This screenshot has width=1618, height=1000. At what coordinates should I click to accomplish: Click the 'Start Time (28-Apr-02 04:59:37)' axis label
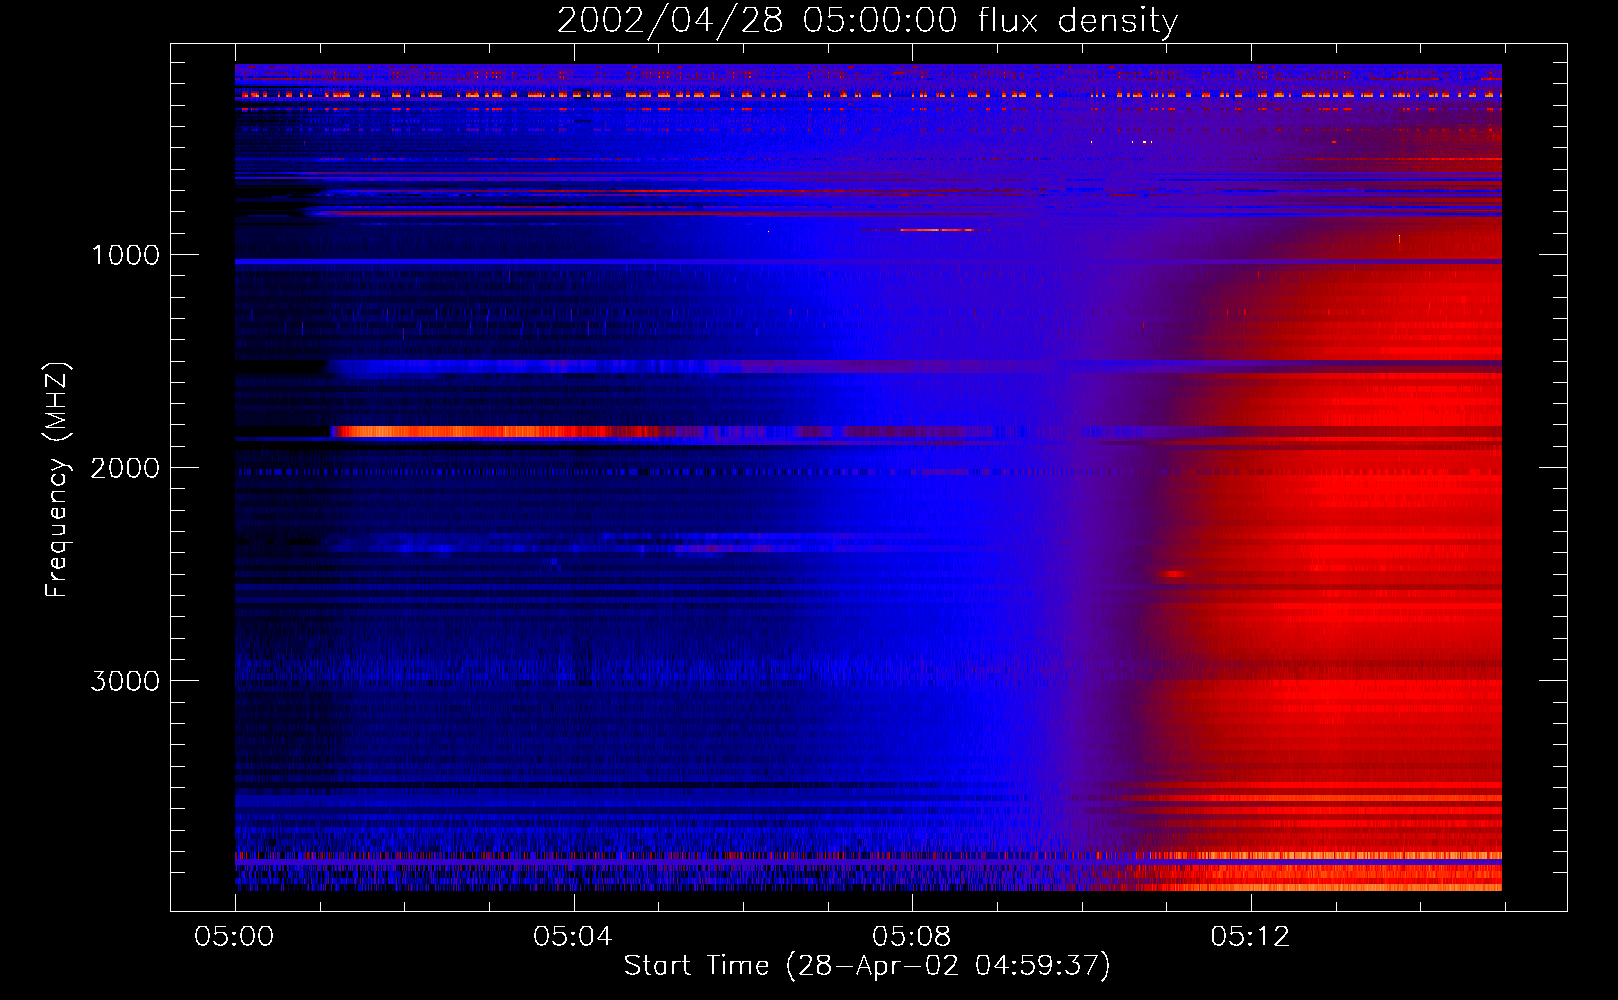867,966
